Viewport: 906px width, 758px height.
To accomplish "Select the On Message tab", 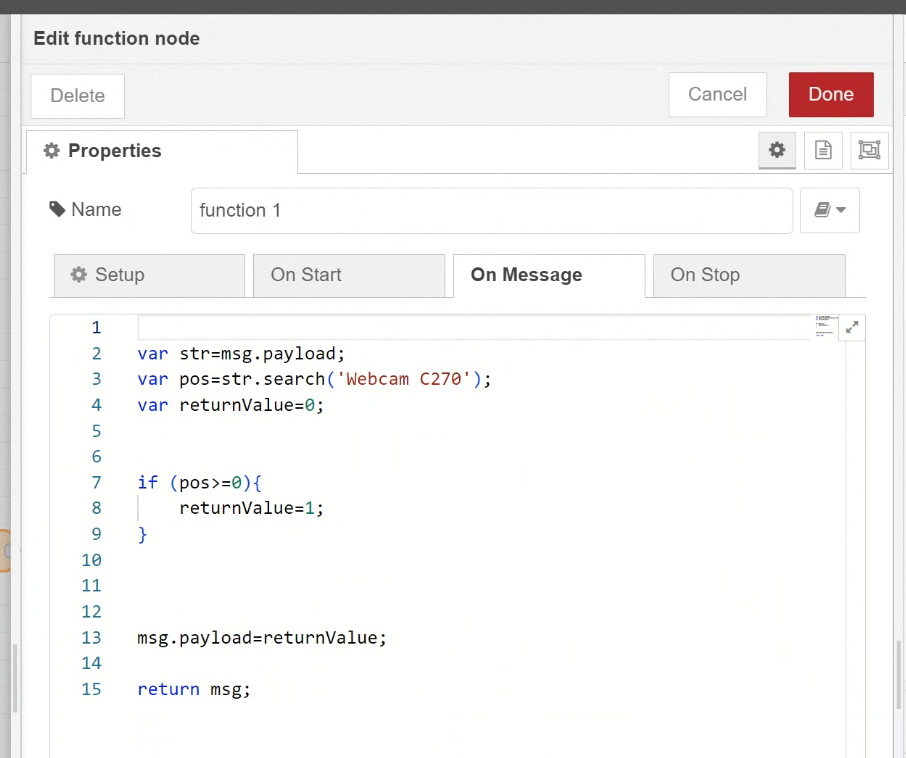I will 549,276.
